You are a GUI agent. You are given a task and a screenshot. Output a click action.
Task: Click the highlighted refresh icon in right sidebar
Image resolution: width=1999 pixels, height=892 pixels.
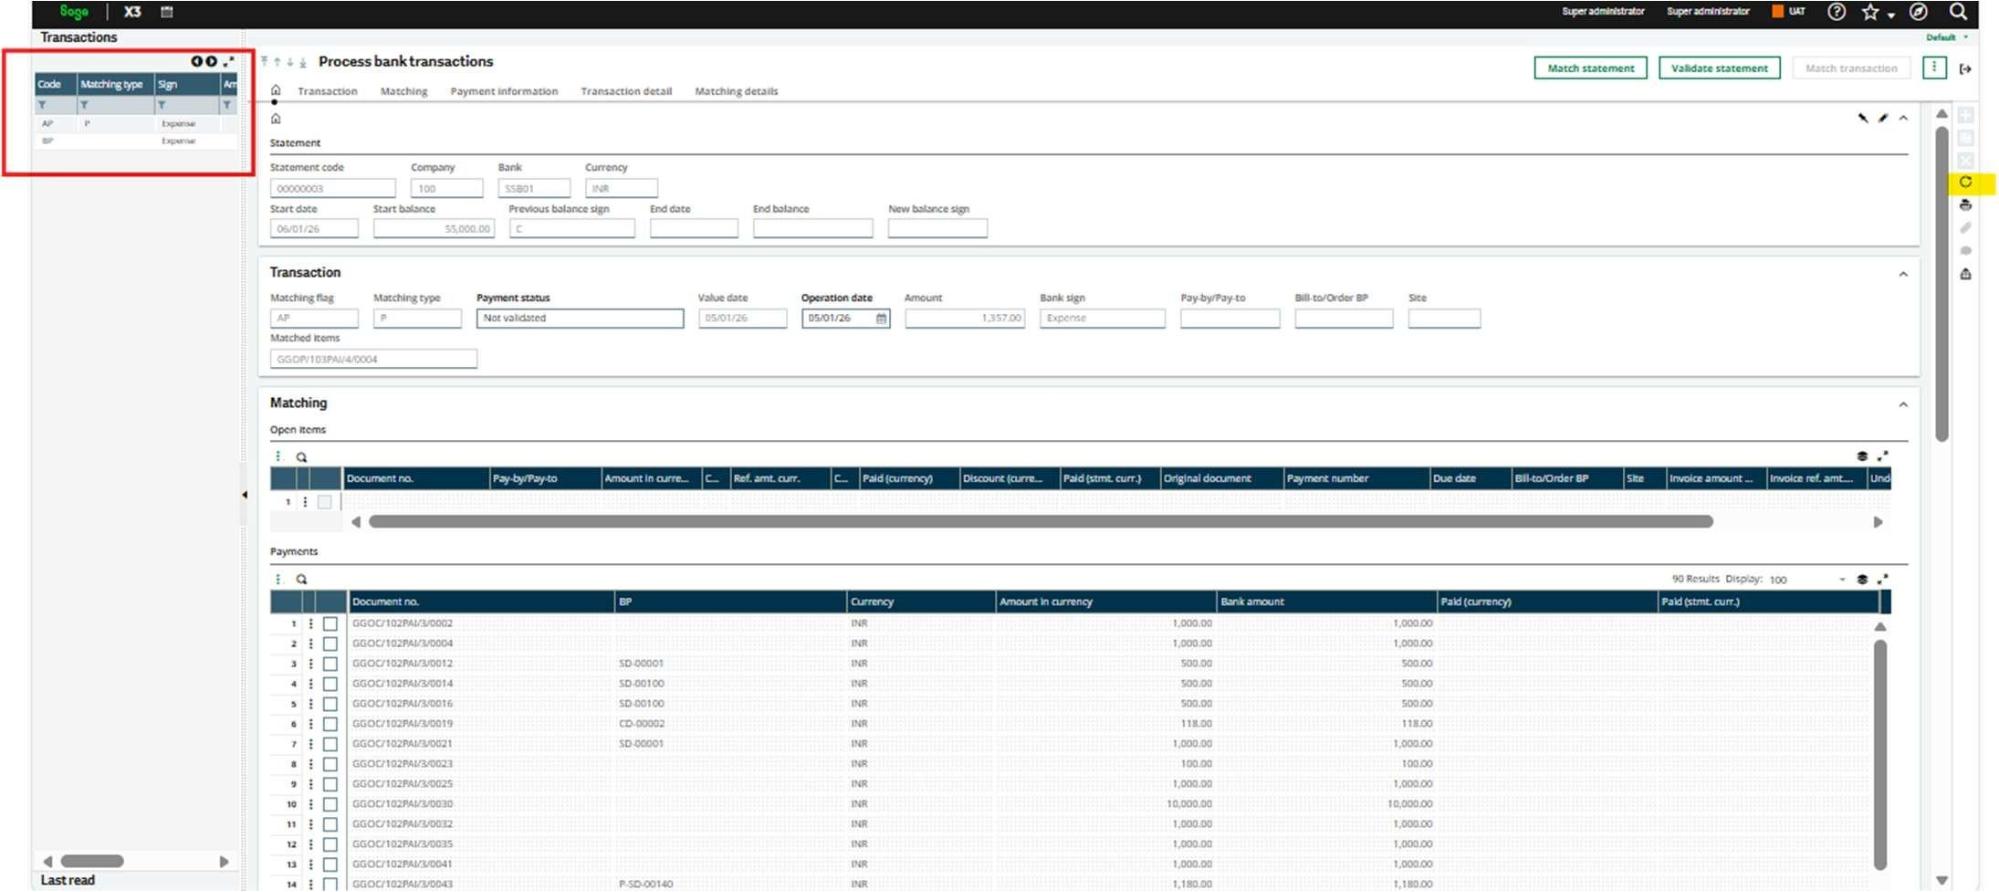(1965, 182)
